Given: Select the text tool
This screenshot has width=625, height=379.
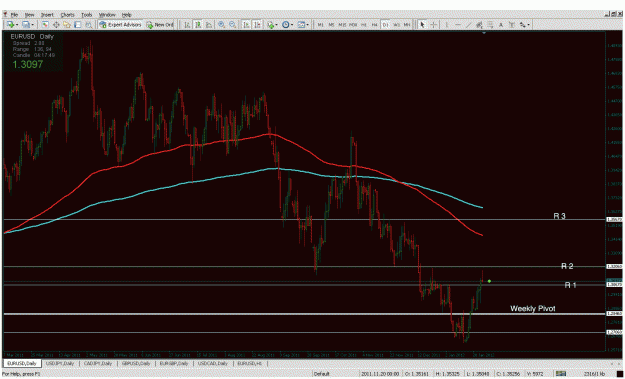Looking at the screenshot, I should (501, 25).
